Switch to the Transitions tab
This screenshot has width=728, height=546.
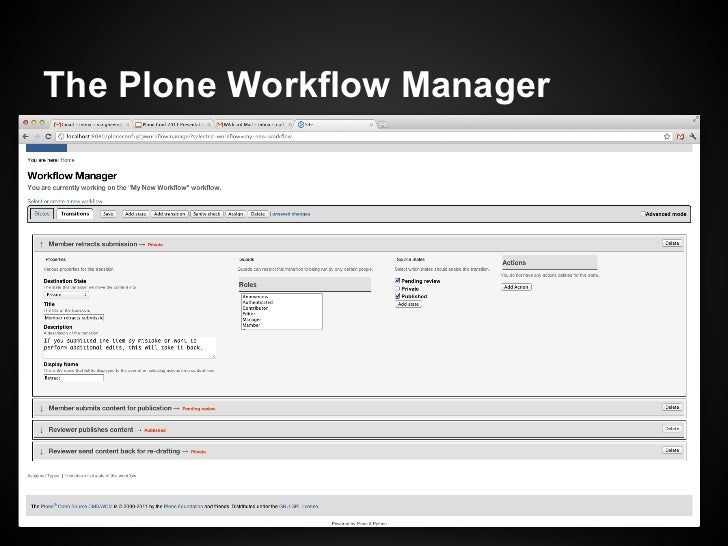coord(75,214)
